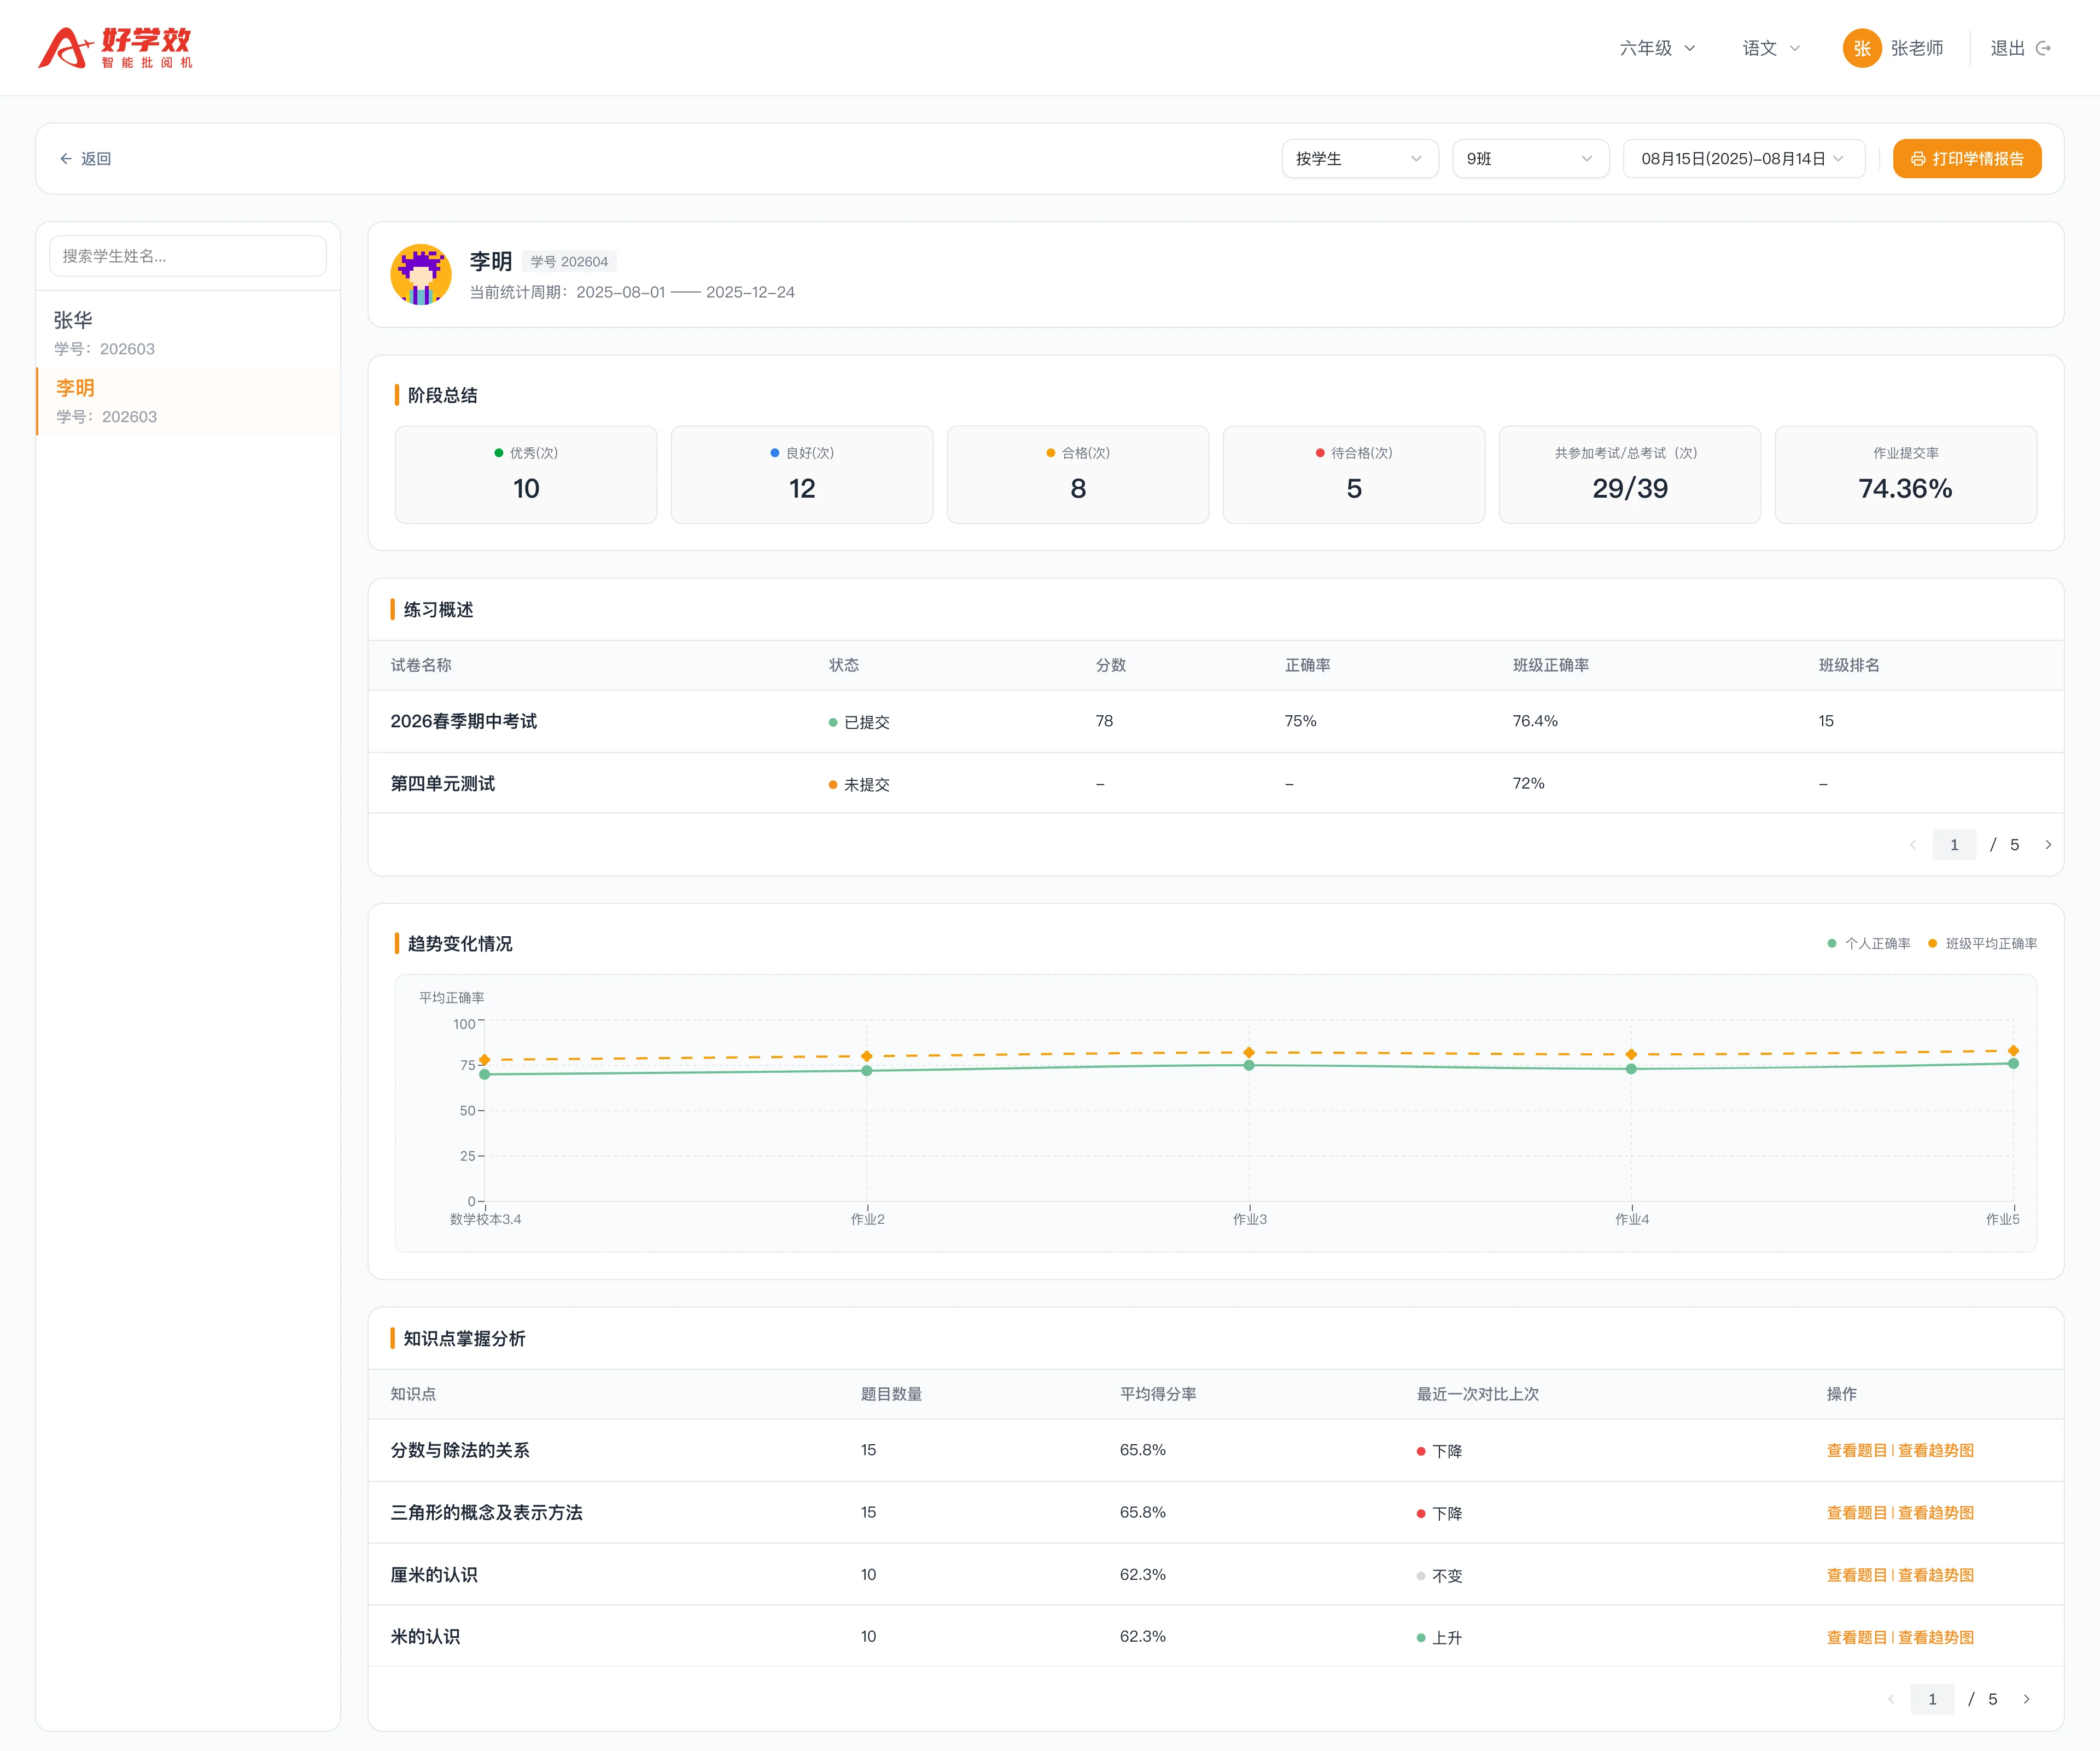Image resolution: width=2100 pixels, height=1751 pixels.
Task: Go to previous page in 知识点掌握分析 pagination
Action: click(1891, 1699)
